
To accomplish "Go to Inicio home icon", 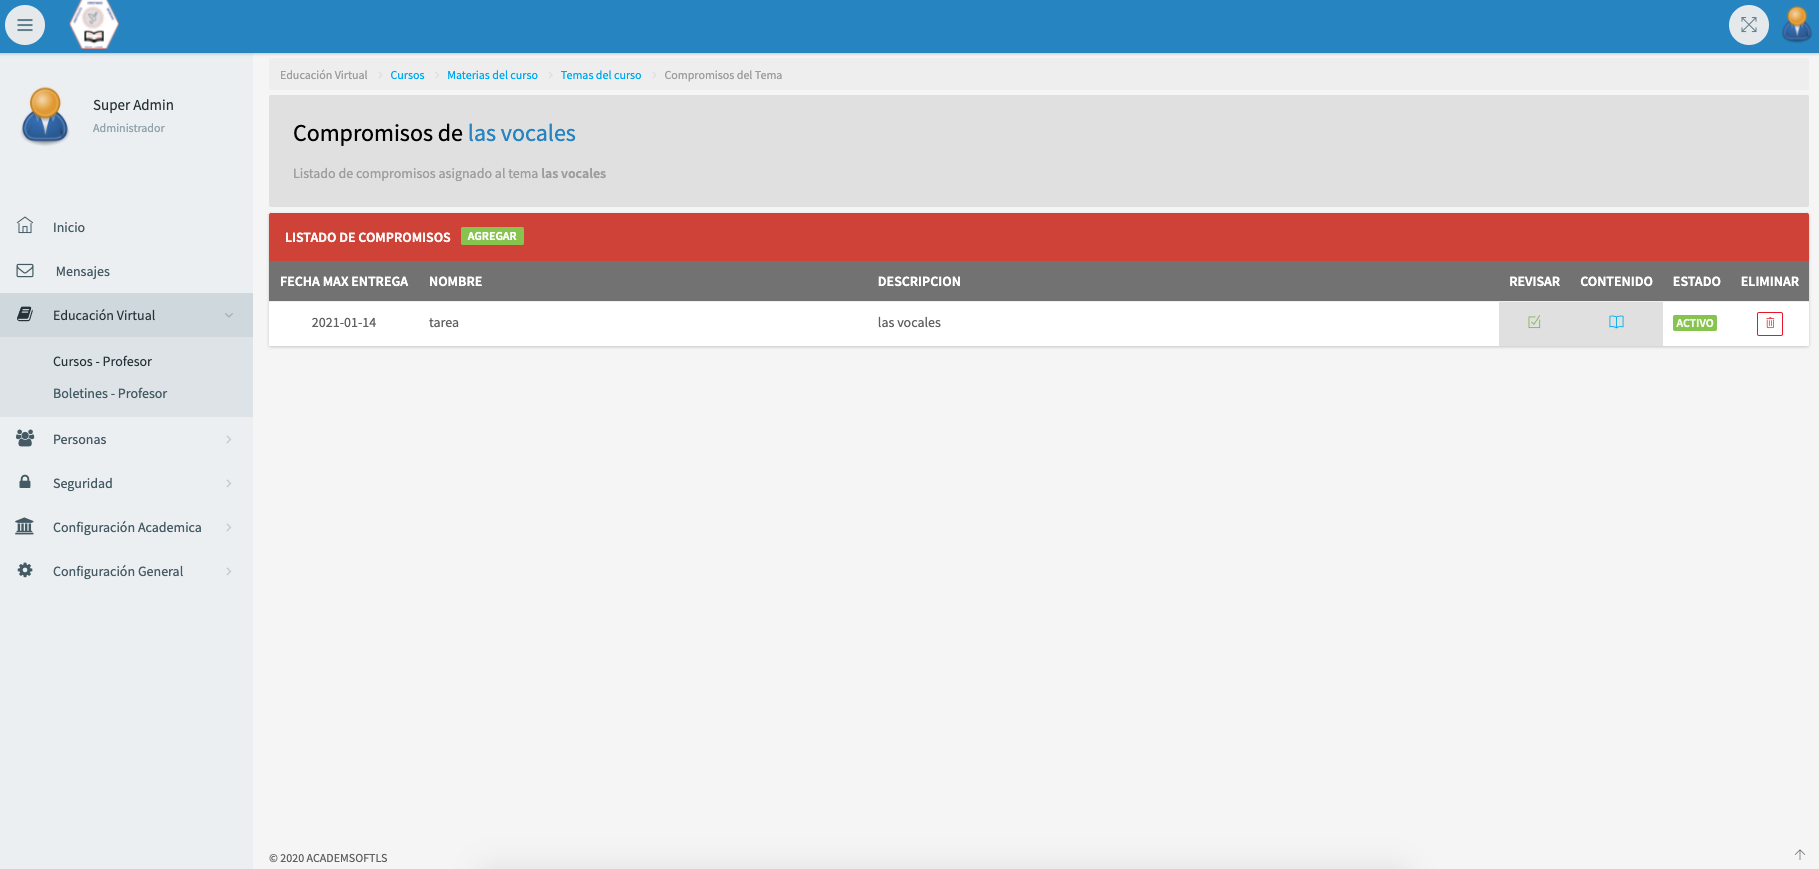I will click(26, 226).
